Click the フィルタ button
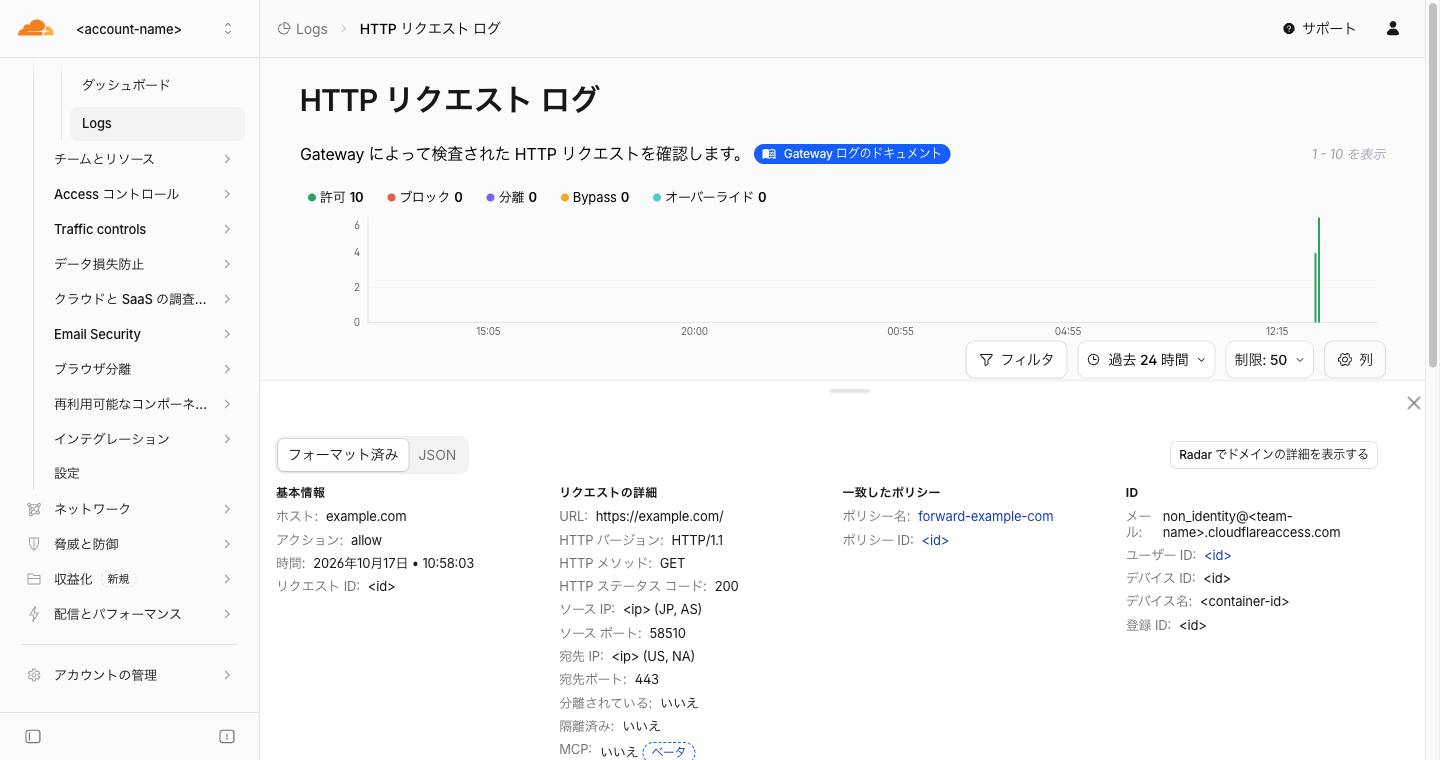Image resolution: width=1440 pixels, height=760 pixels. (x=1017, y=360)
